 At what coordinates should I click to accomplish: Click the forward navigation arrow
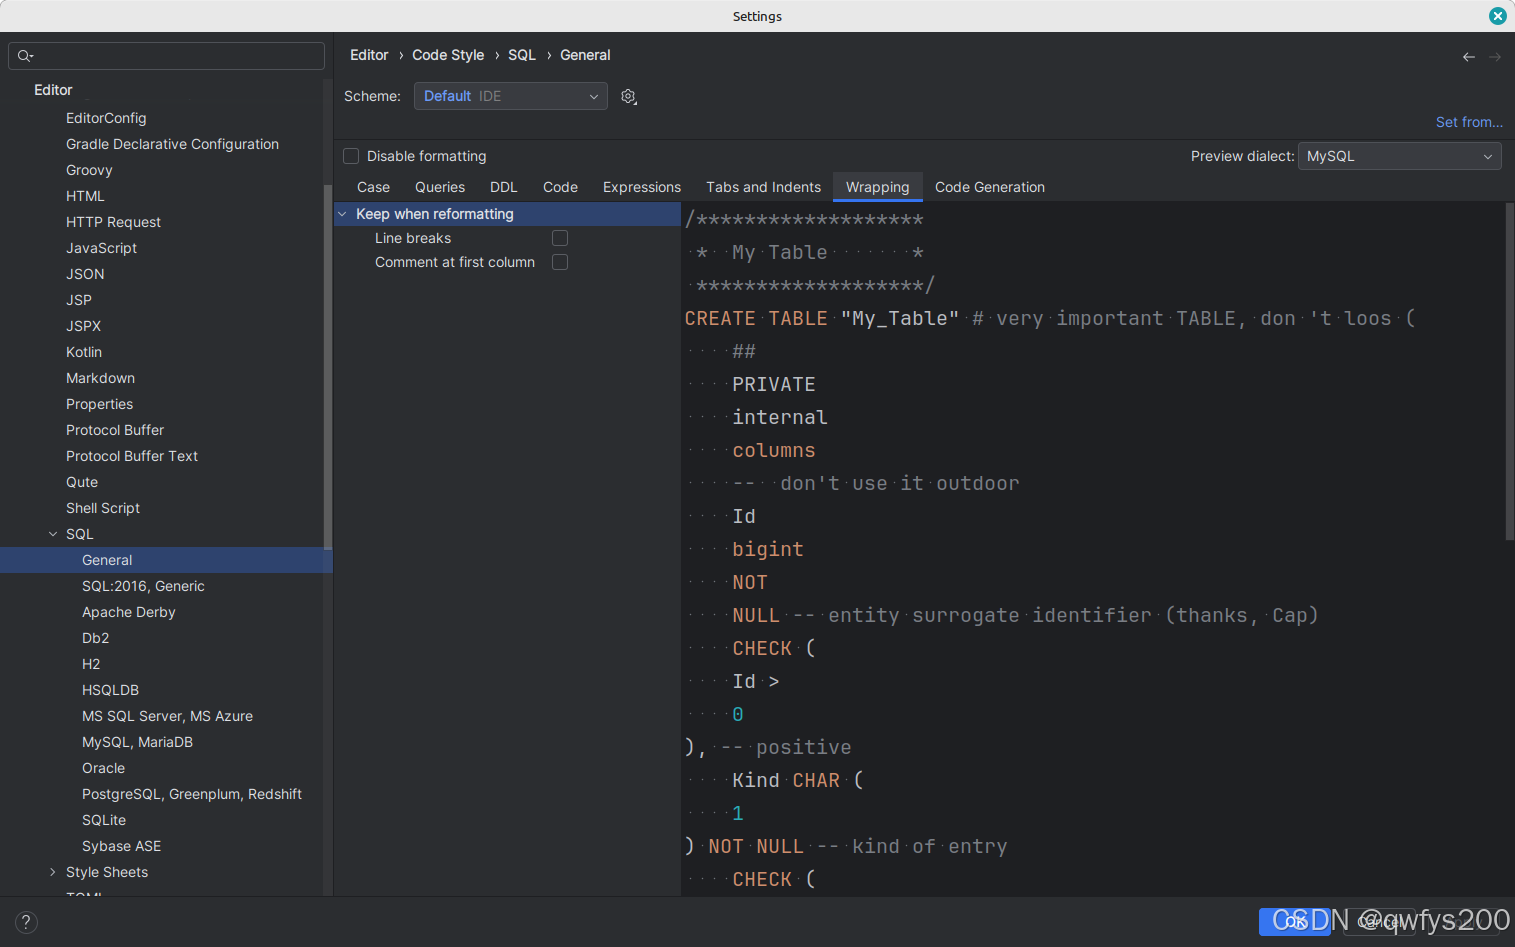point(1495,57)
